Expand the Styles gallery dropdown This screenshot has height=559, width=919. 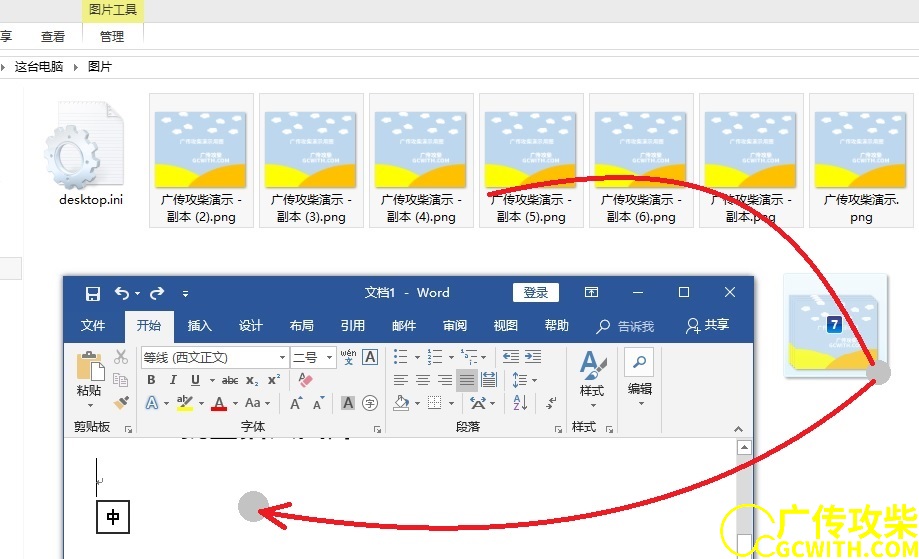click(592, 405)
